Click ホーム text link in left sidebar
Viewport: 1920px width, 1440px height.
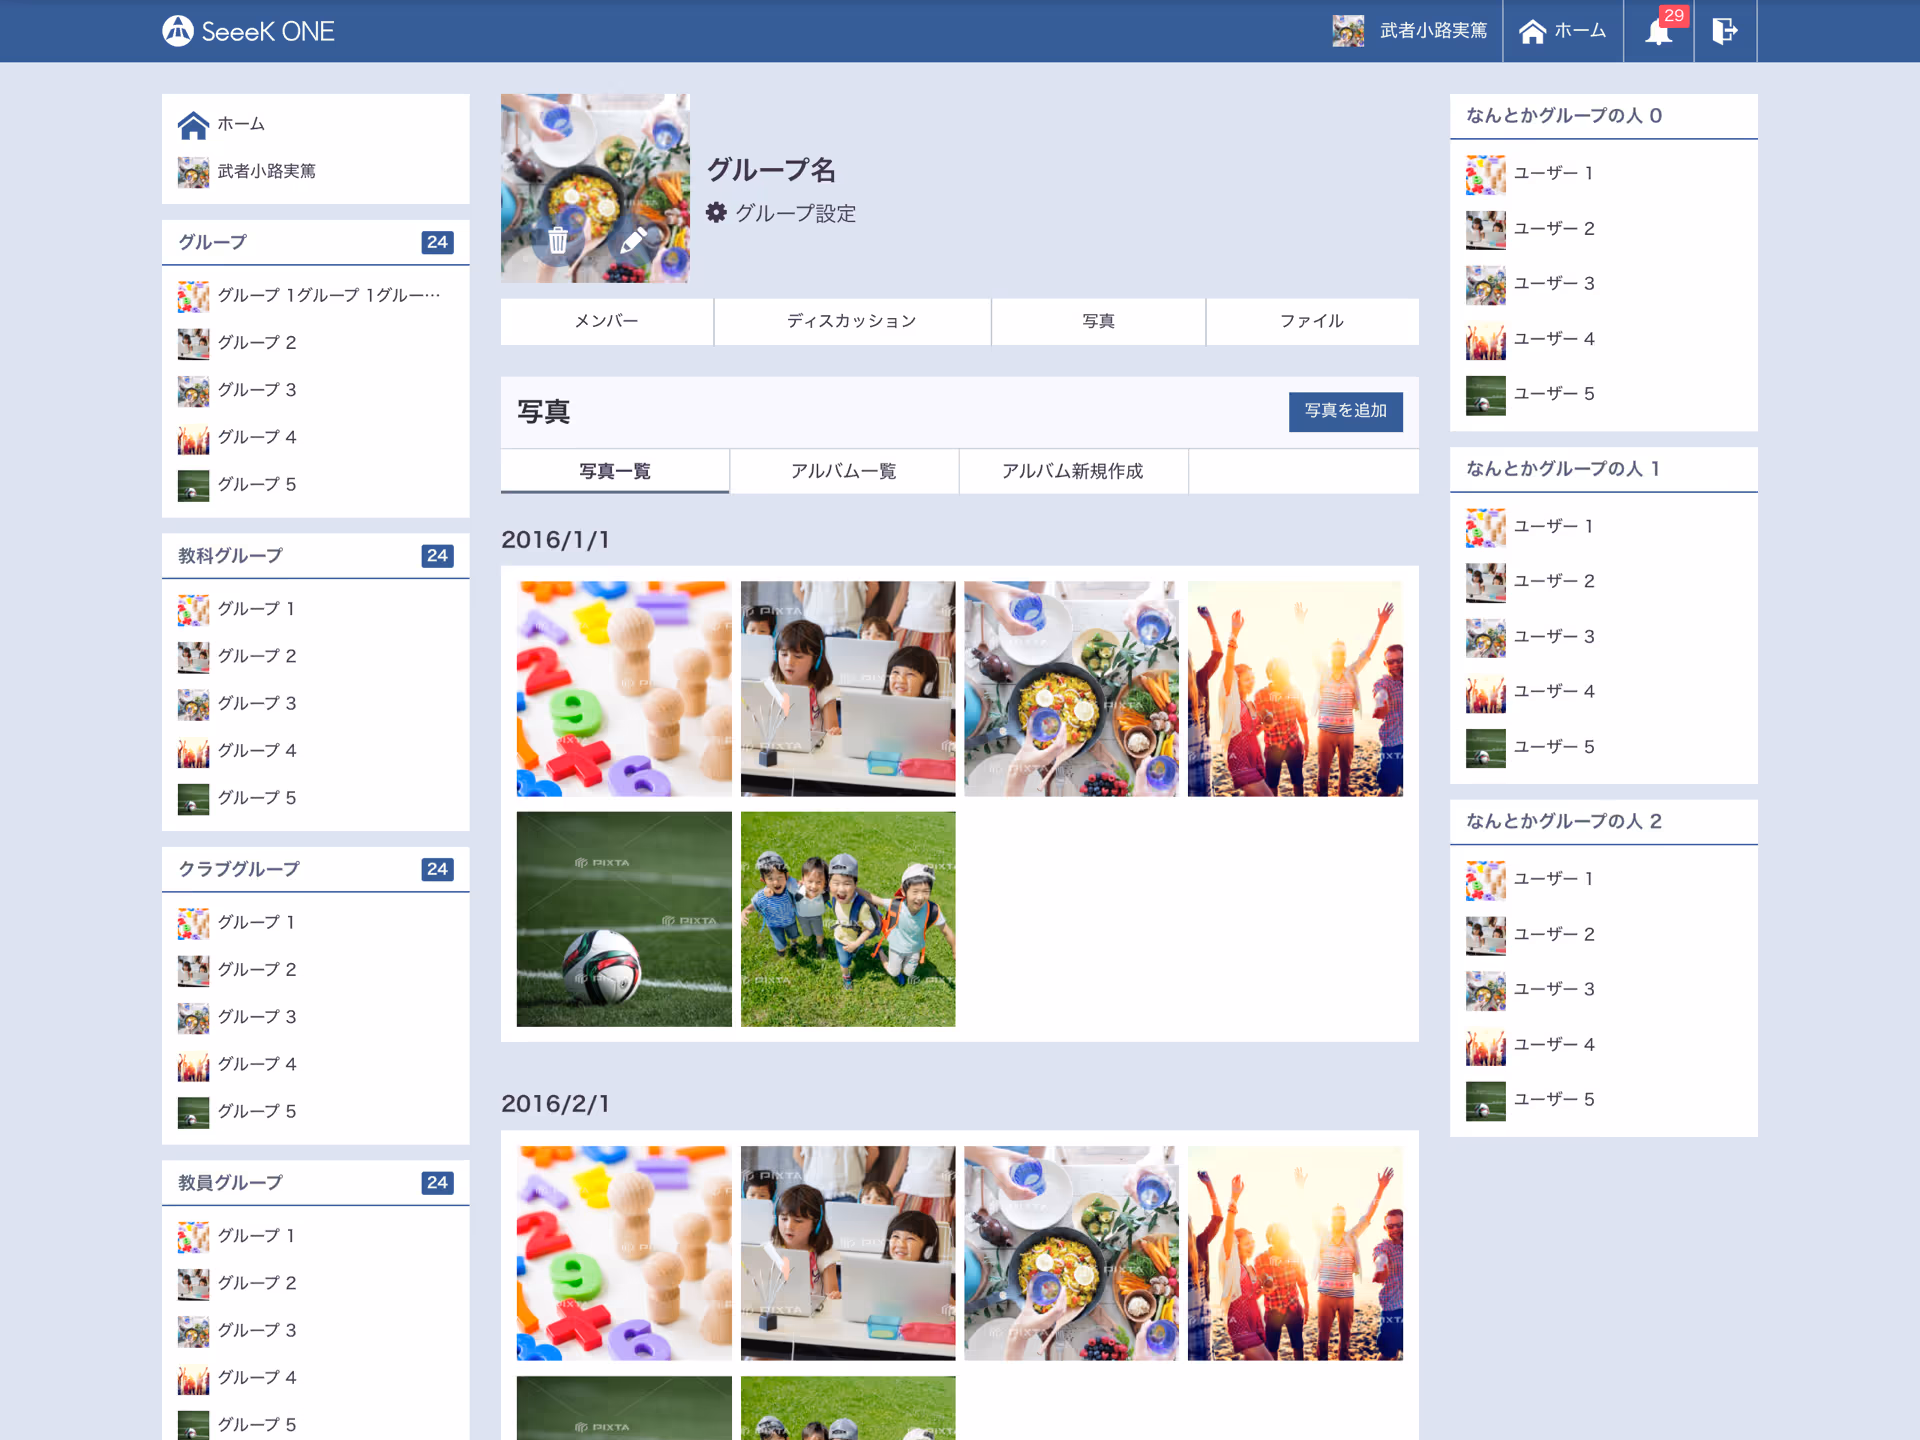(241, 124)
